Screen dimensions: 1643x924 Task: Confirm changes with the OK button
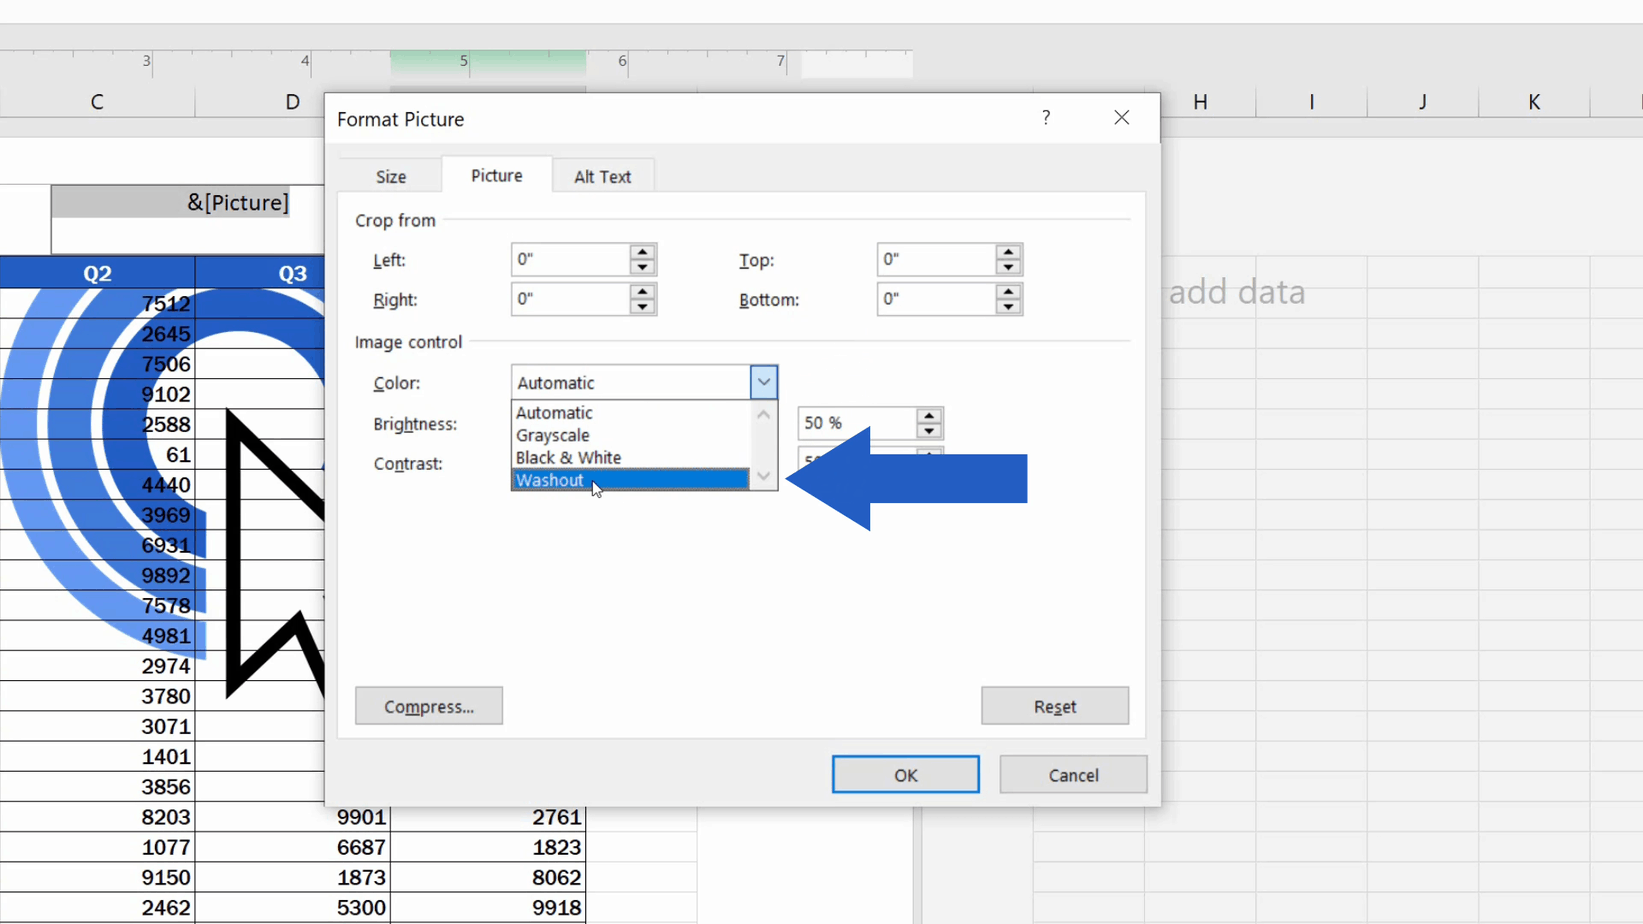click(904, 774)
